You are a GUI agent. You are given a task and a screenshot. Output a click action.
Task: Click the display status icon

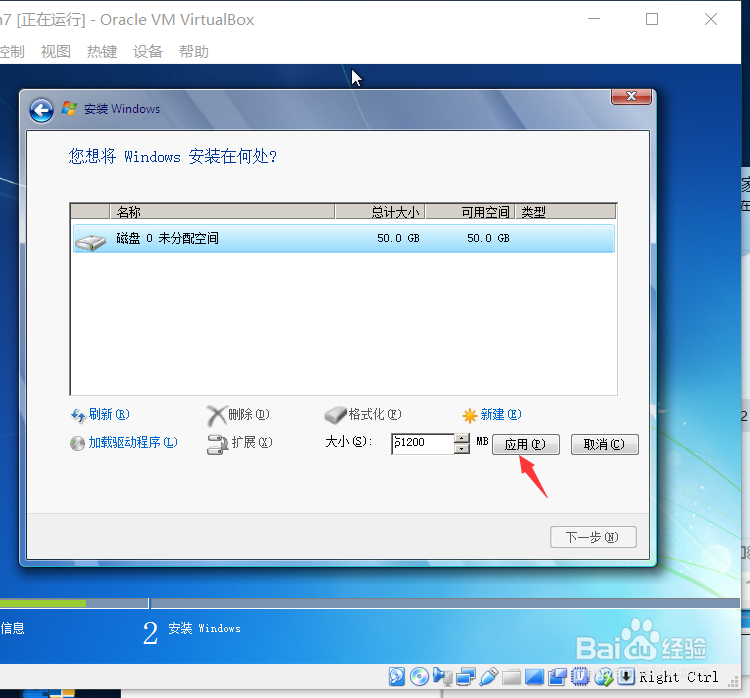534,676
